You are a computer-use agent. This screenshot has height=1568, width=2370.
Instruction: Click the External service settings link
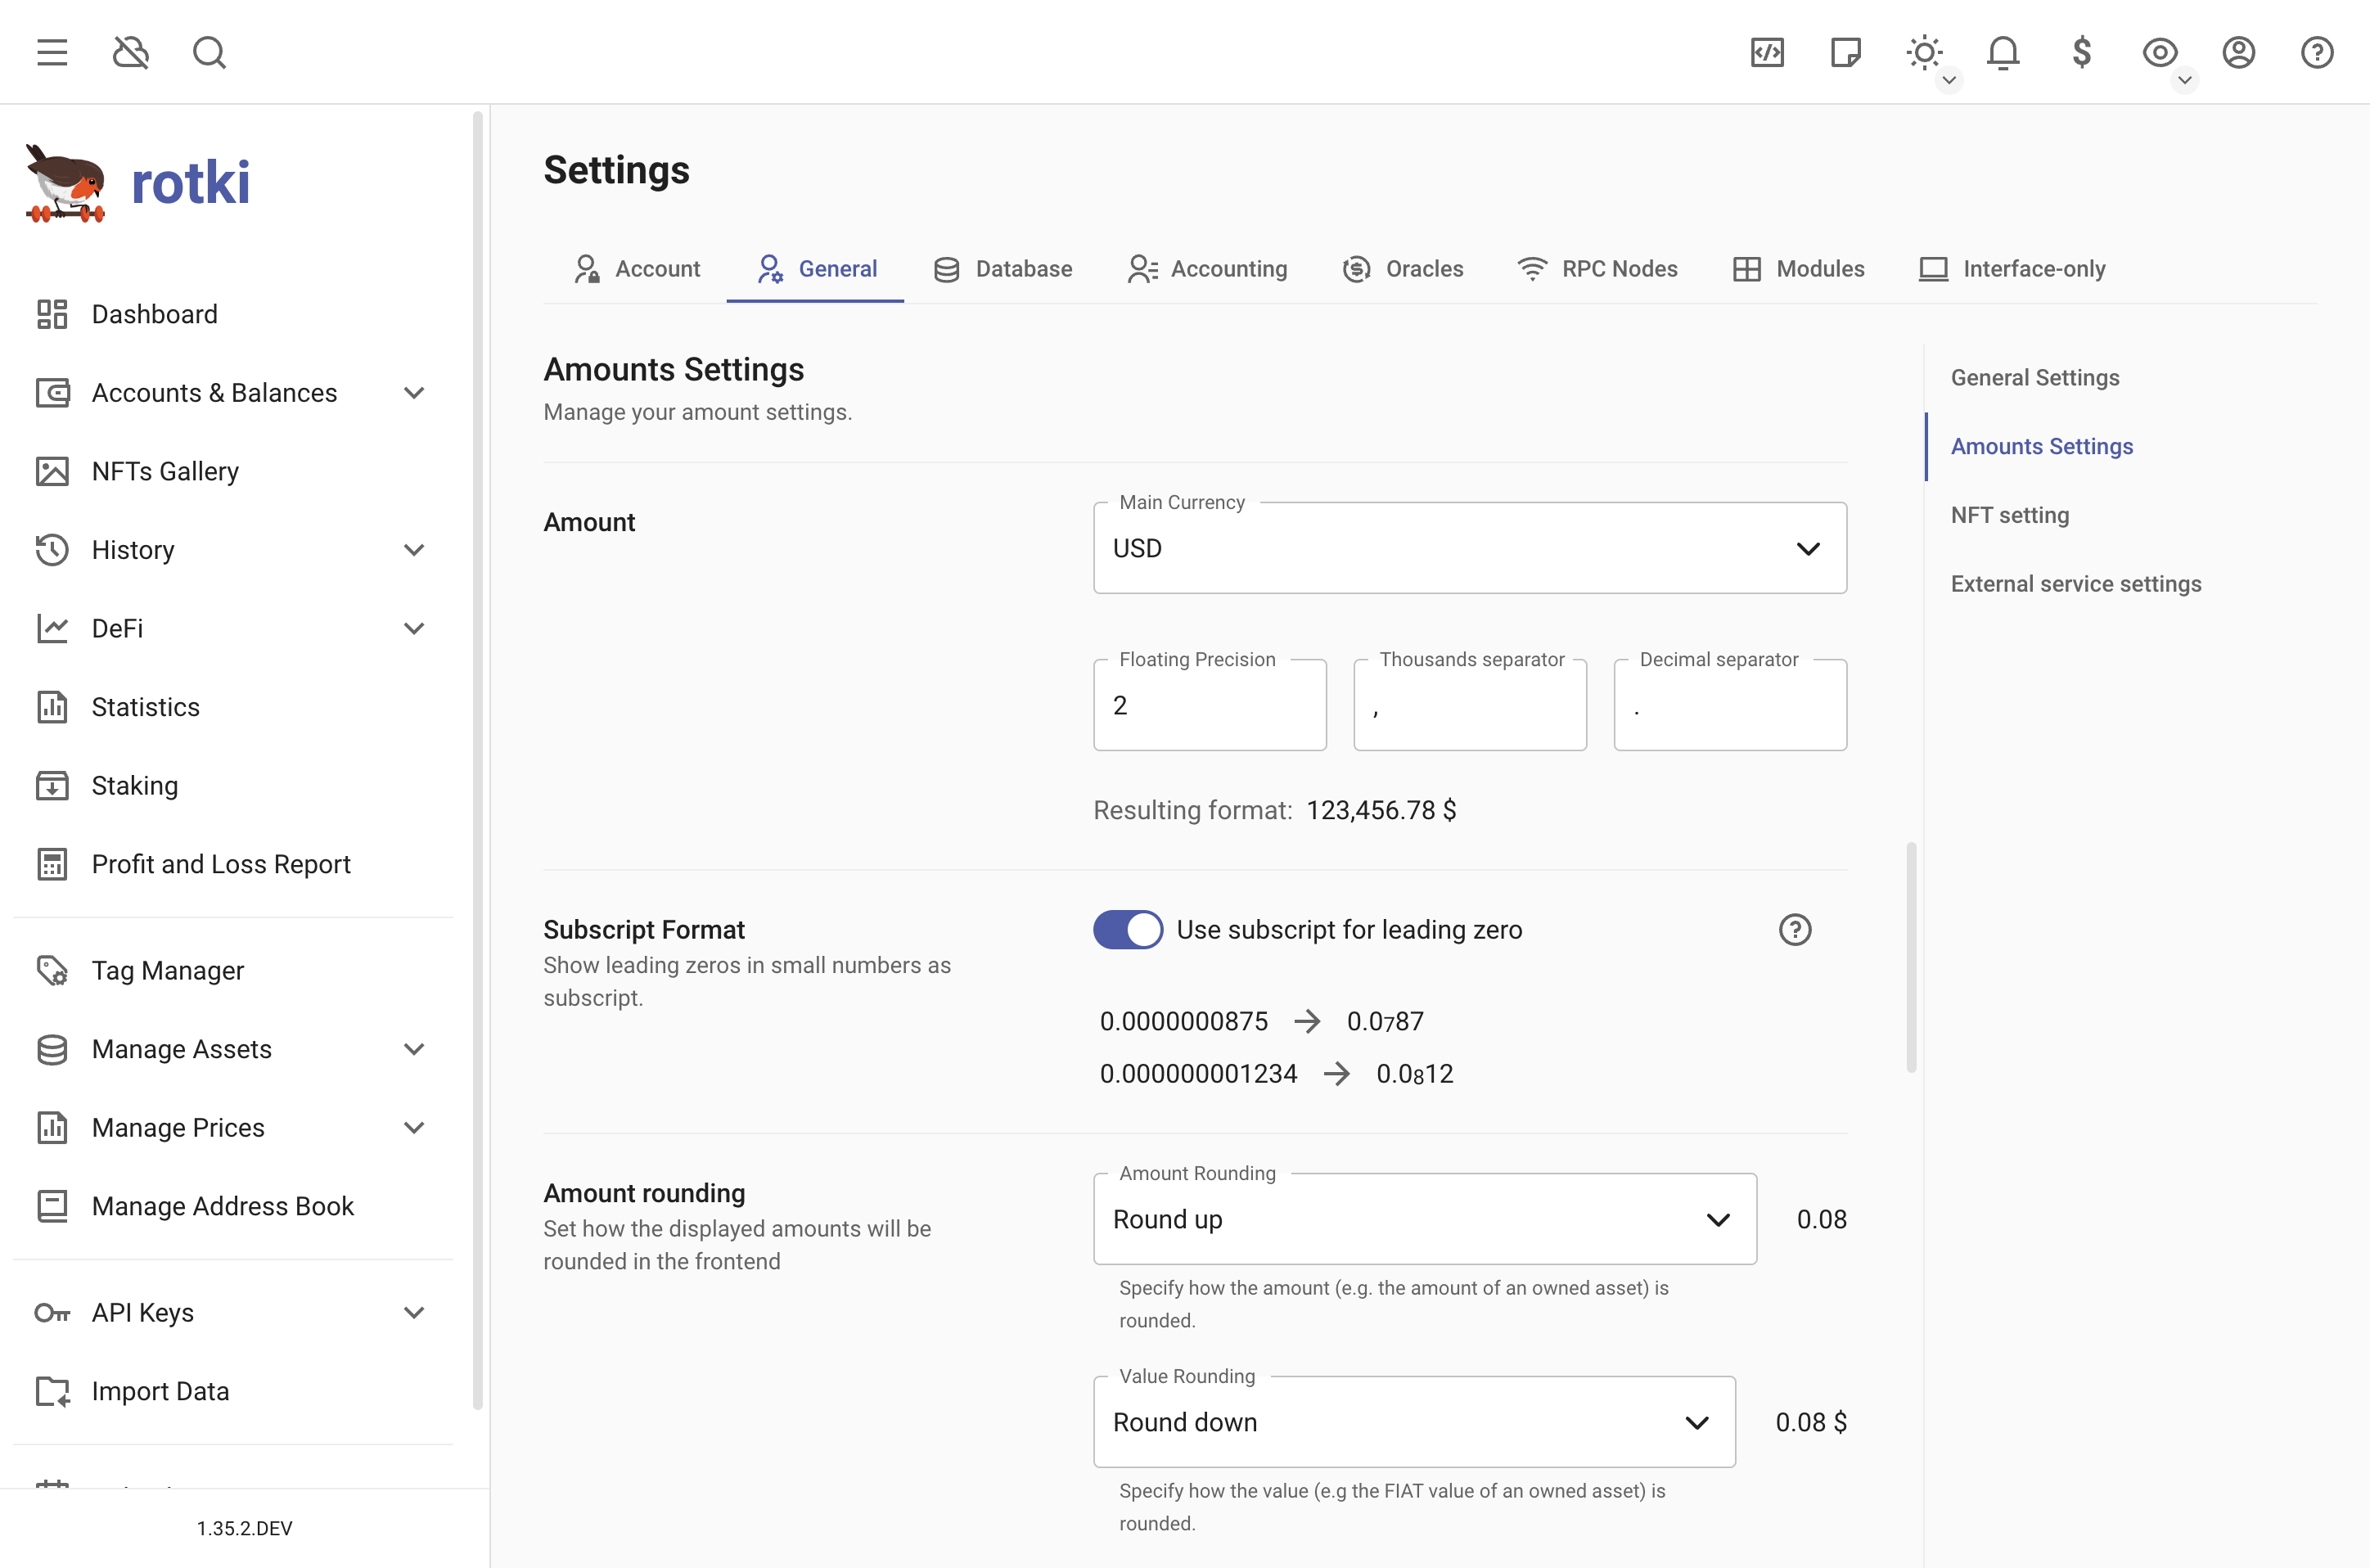pyautogui.click(x=2076, y=583)
